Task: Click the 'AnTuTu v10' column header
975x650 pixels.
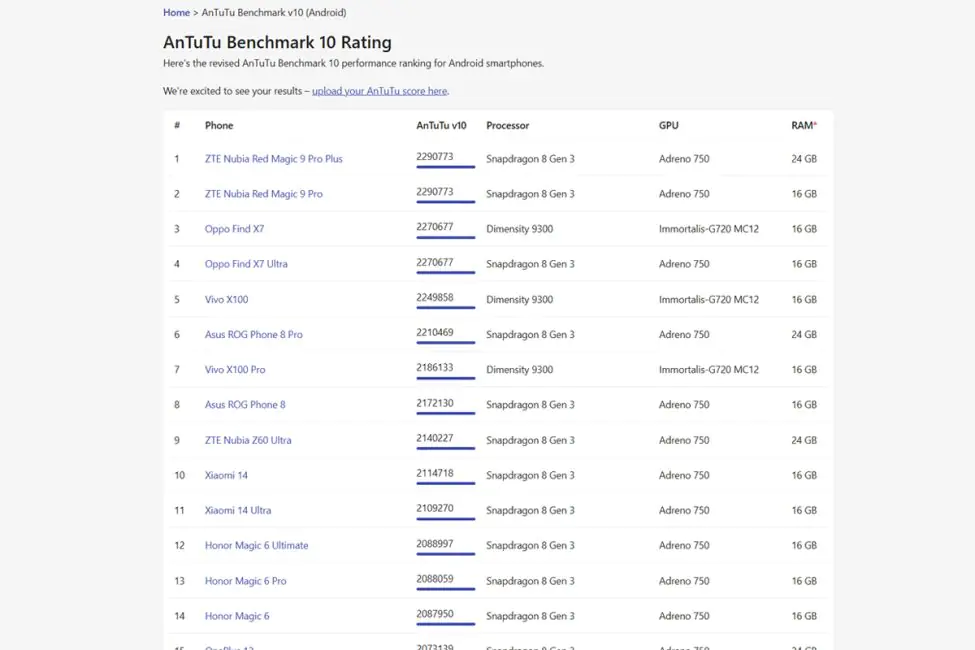Action: (441, 126)
